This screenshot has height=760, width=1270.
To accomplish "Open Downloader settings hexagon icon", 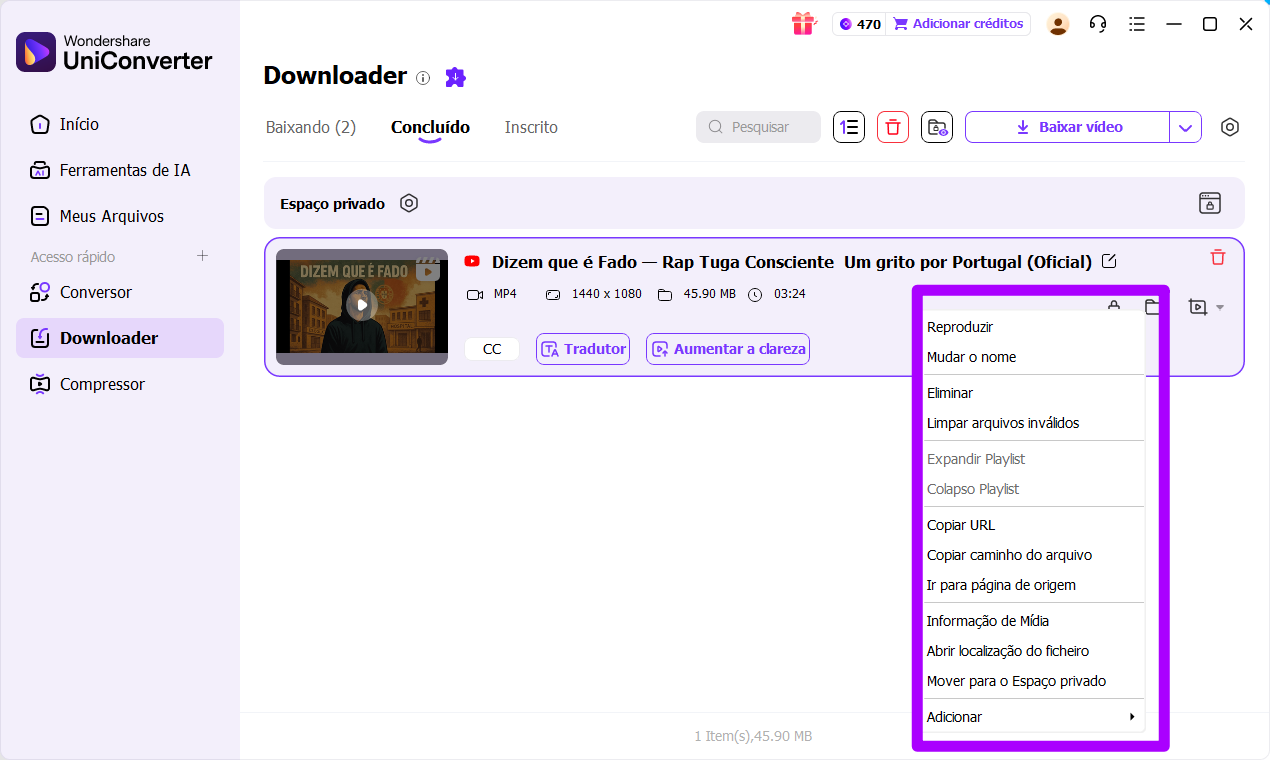I will pyautogui.click(x=1230, y=127).
